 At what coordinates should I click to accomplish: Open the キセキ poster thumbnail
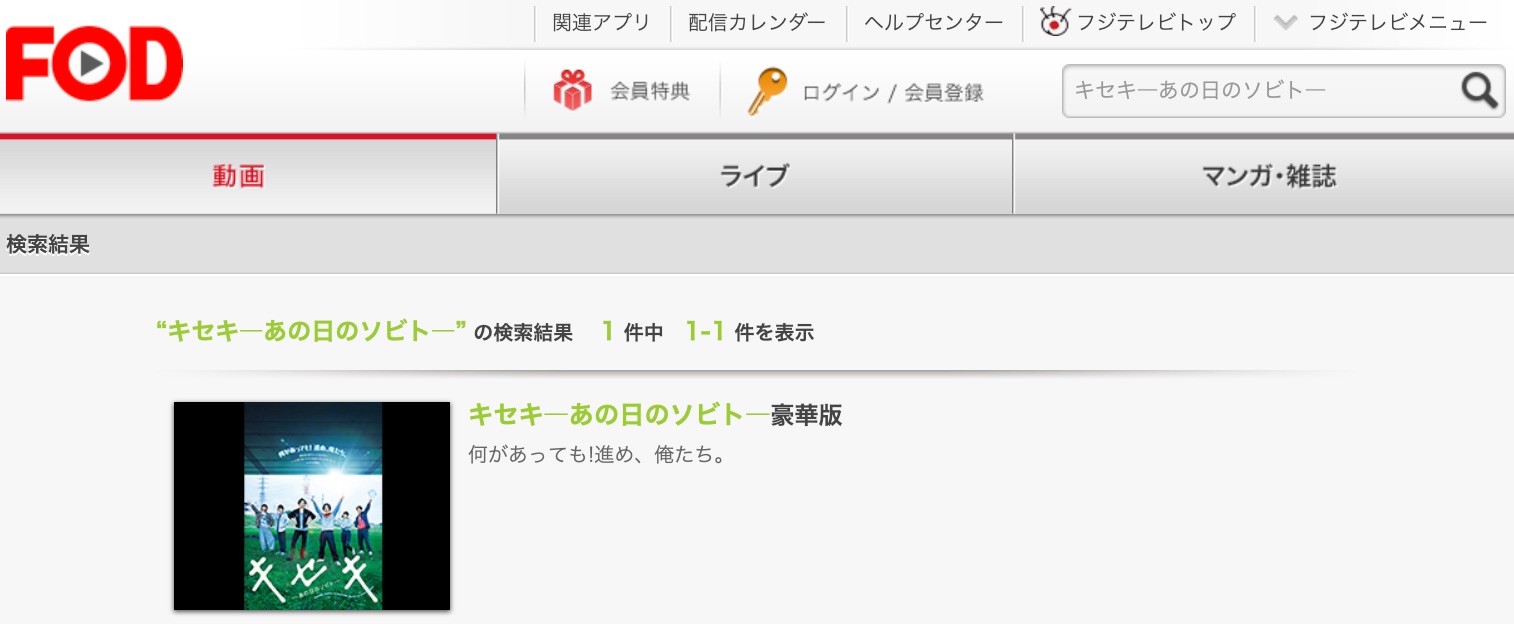[312, 506]
